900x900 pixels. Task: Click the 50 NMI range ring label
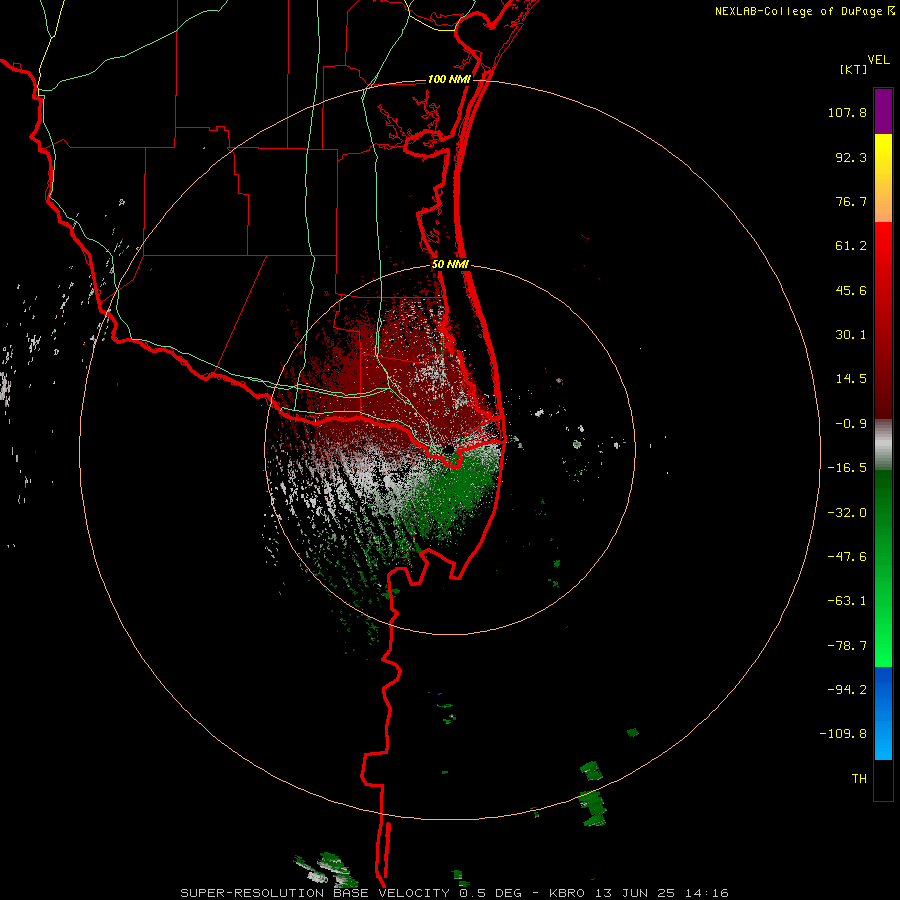click(x=451, y=265)
